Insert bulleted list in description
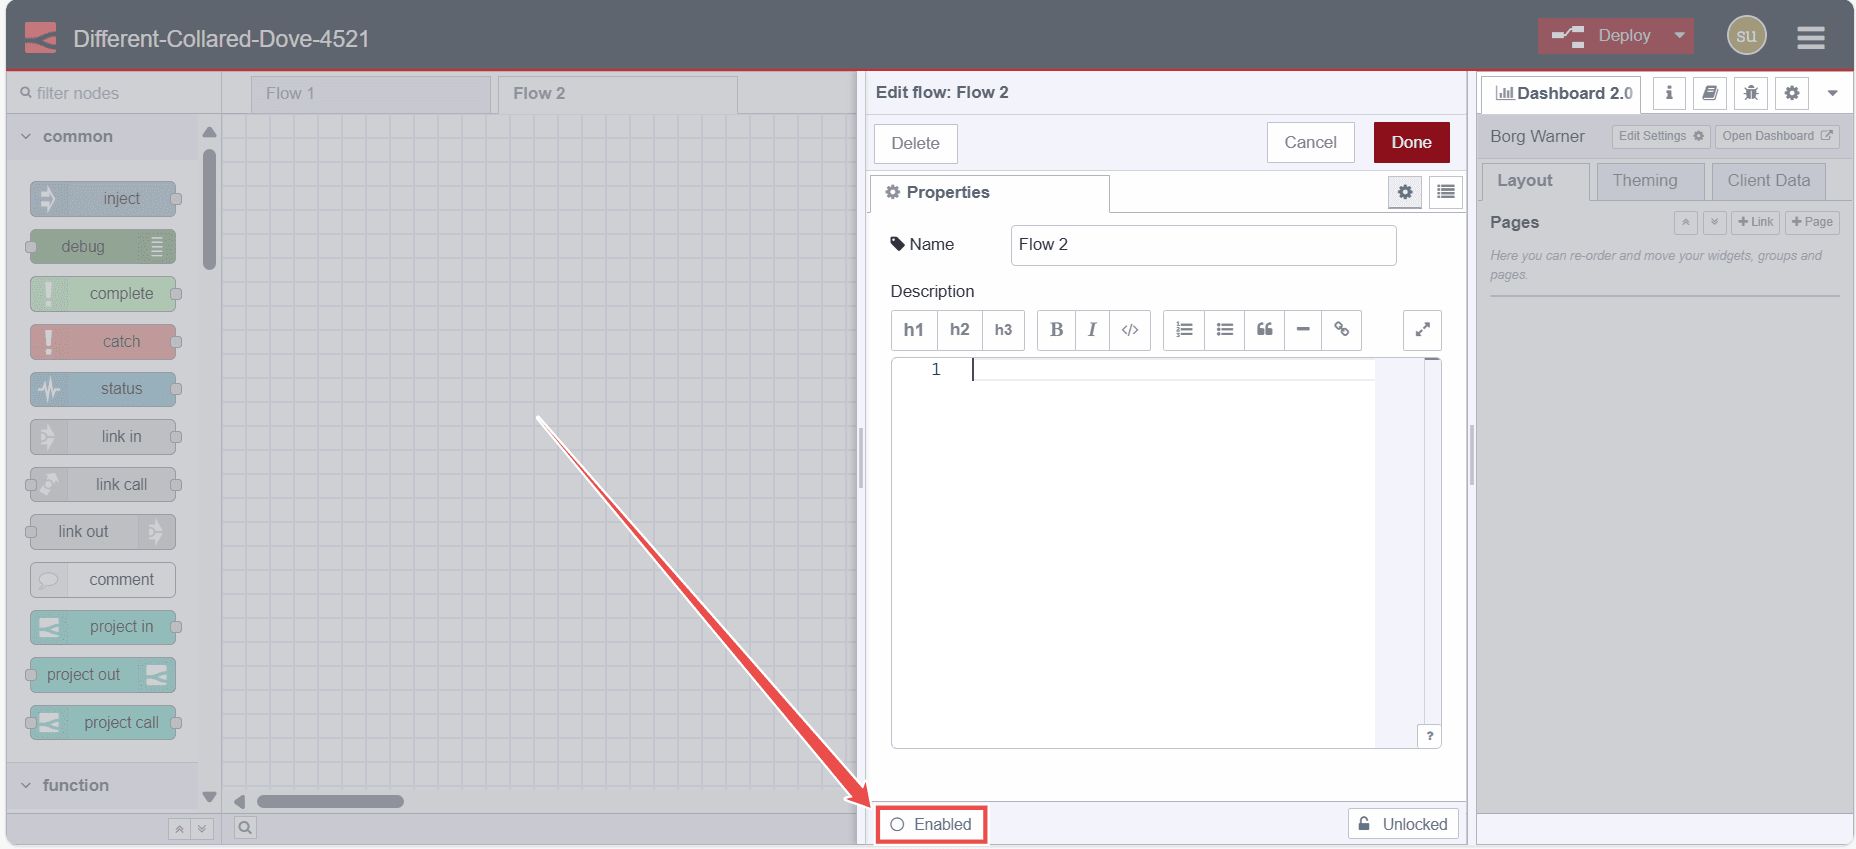Viewport: 1856px width, 849px height. point(1225,330)
